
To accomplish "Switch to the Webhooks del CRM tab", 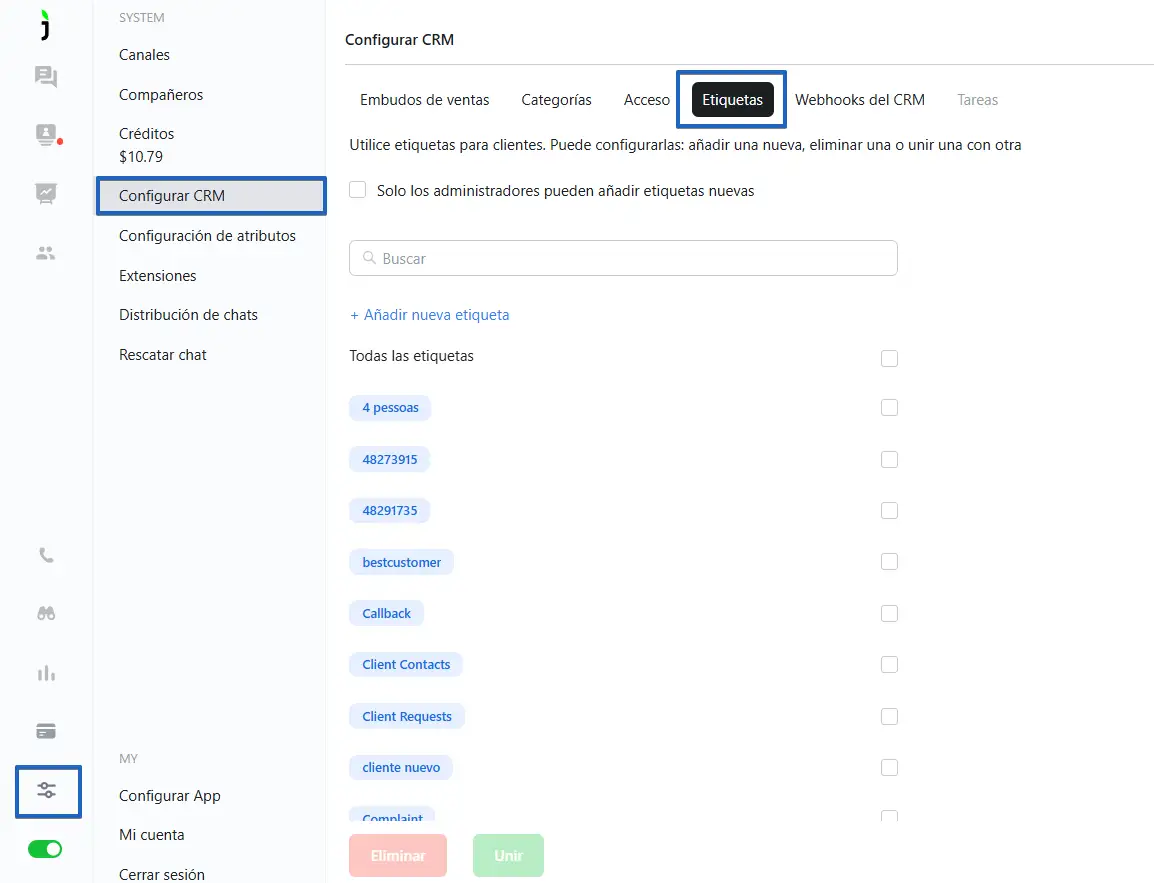I will point(859,100).
